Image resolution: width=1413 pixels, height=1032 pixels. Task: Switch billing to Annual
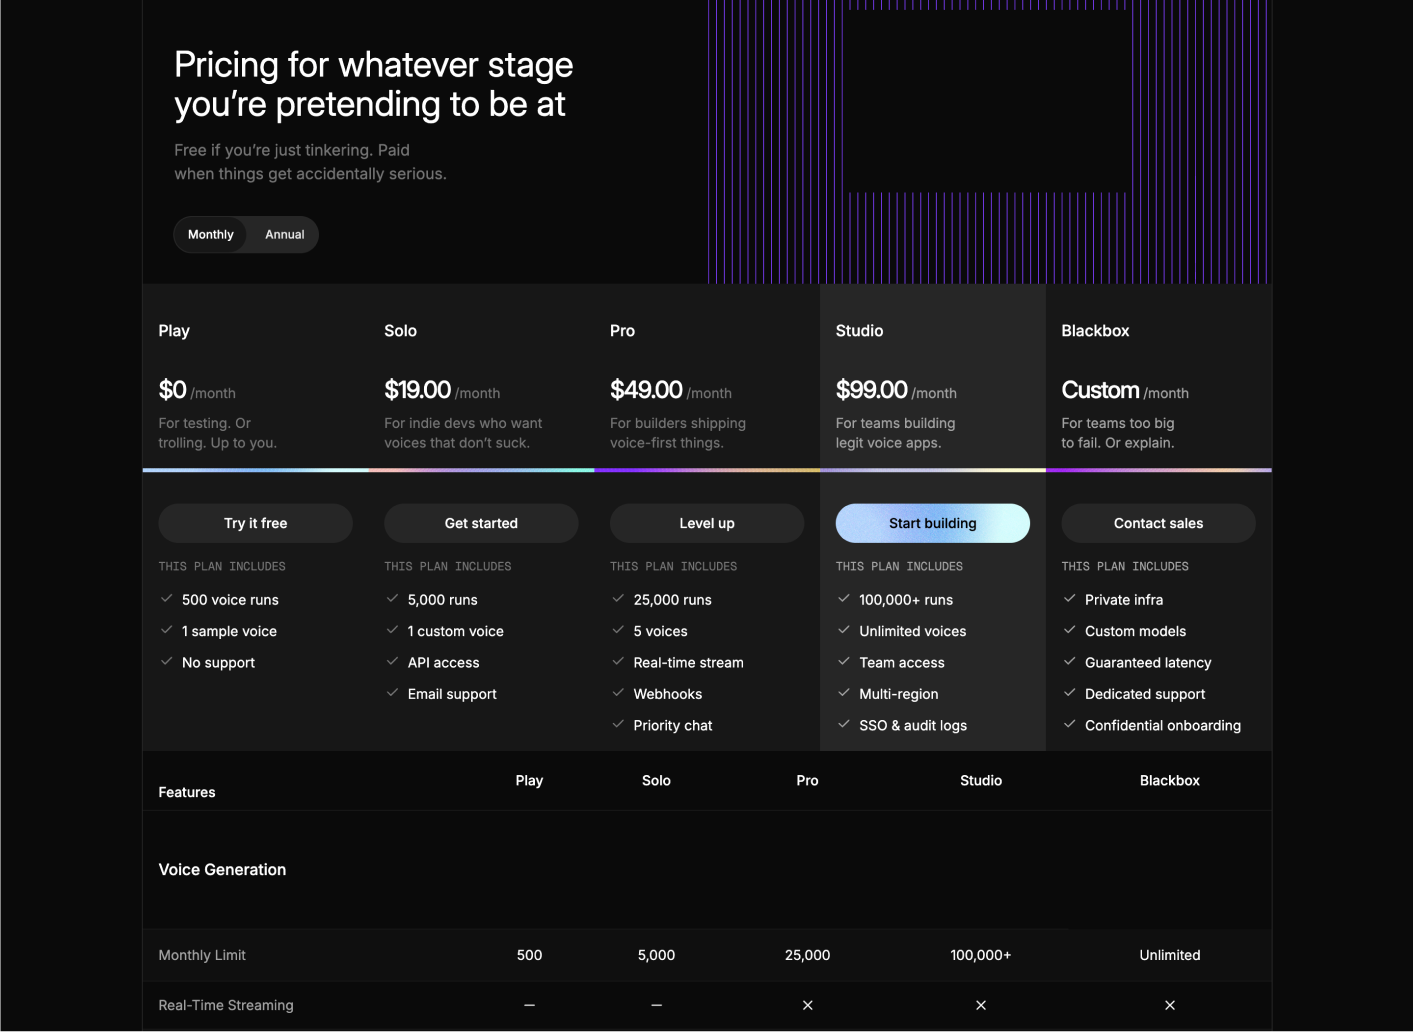284,235
